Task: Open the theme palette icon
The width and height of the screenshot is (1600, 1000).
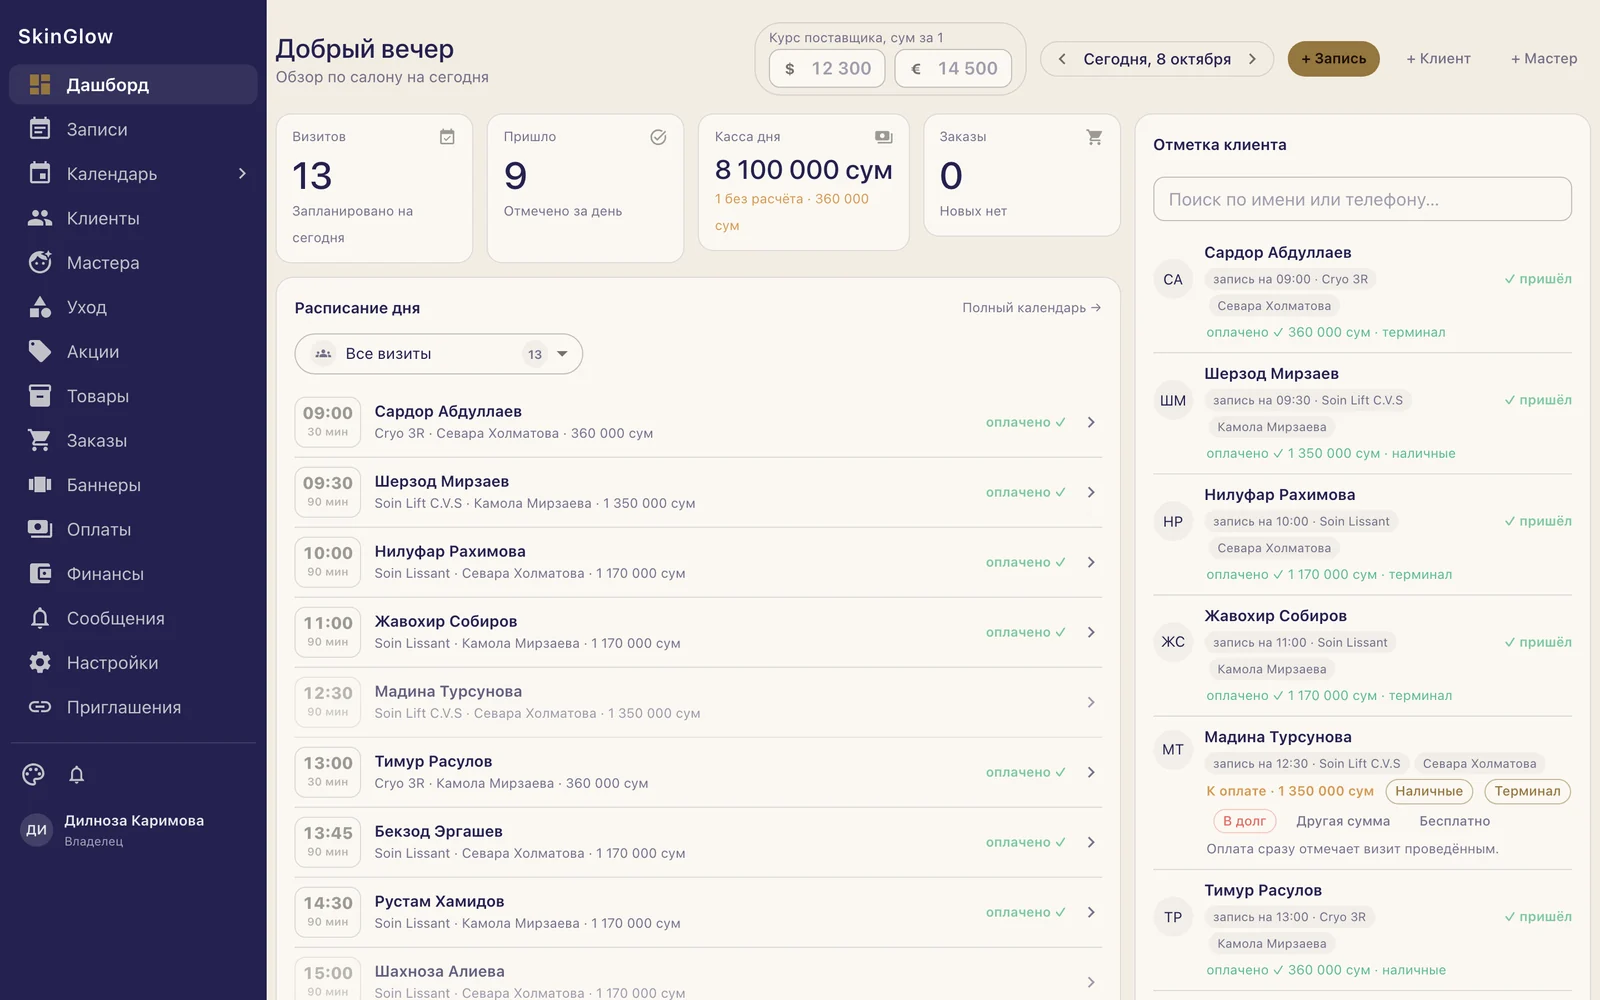Action: (x=34, y=774)
